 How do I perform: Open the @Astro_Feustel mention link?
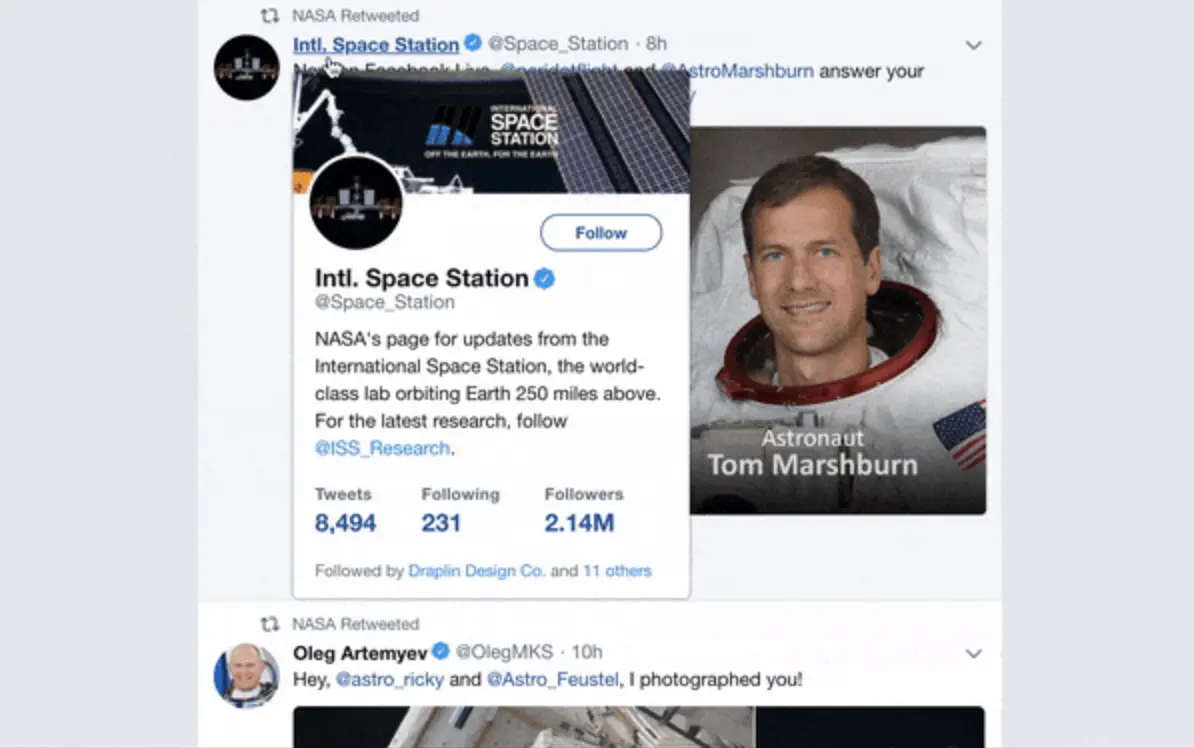[x=553, y=679]
